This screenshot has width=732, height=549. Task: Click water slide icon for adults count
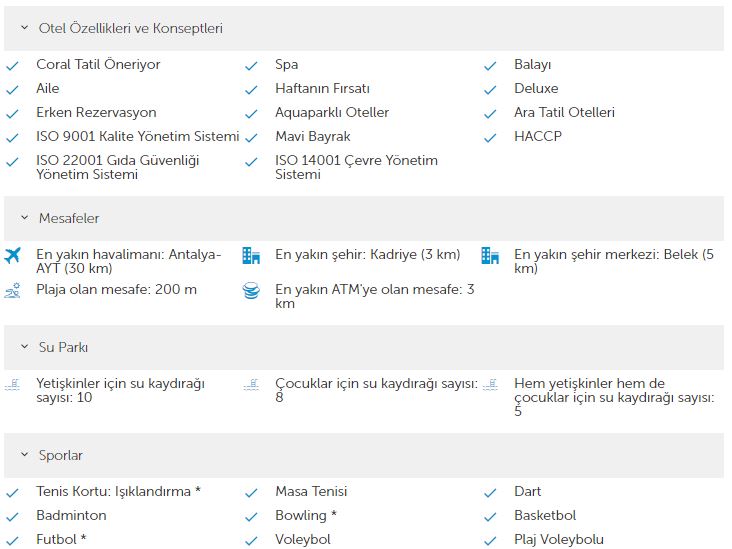click(13, 385)
